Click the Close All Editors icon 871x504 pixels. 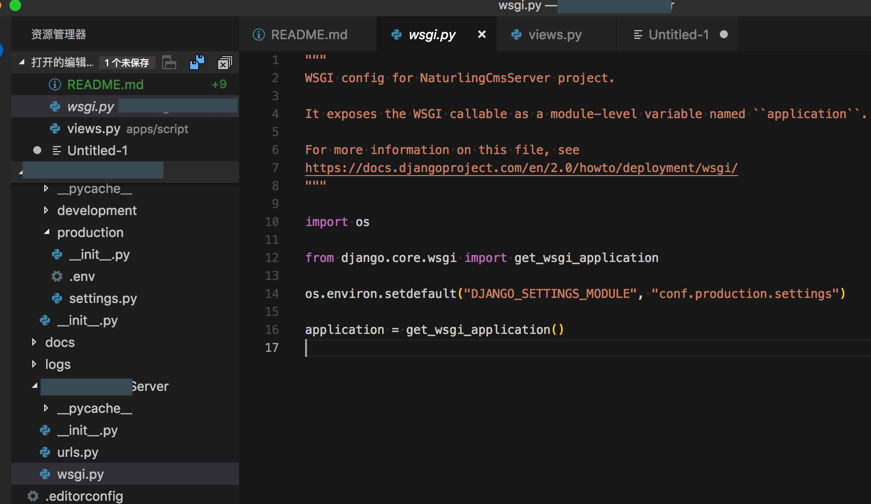pos(224,63)
